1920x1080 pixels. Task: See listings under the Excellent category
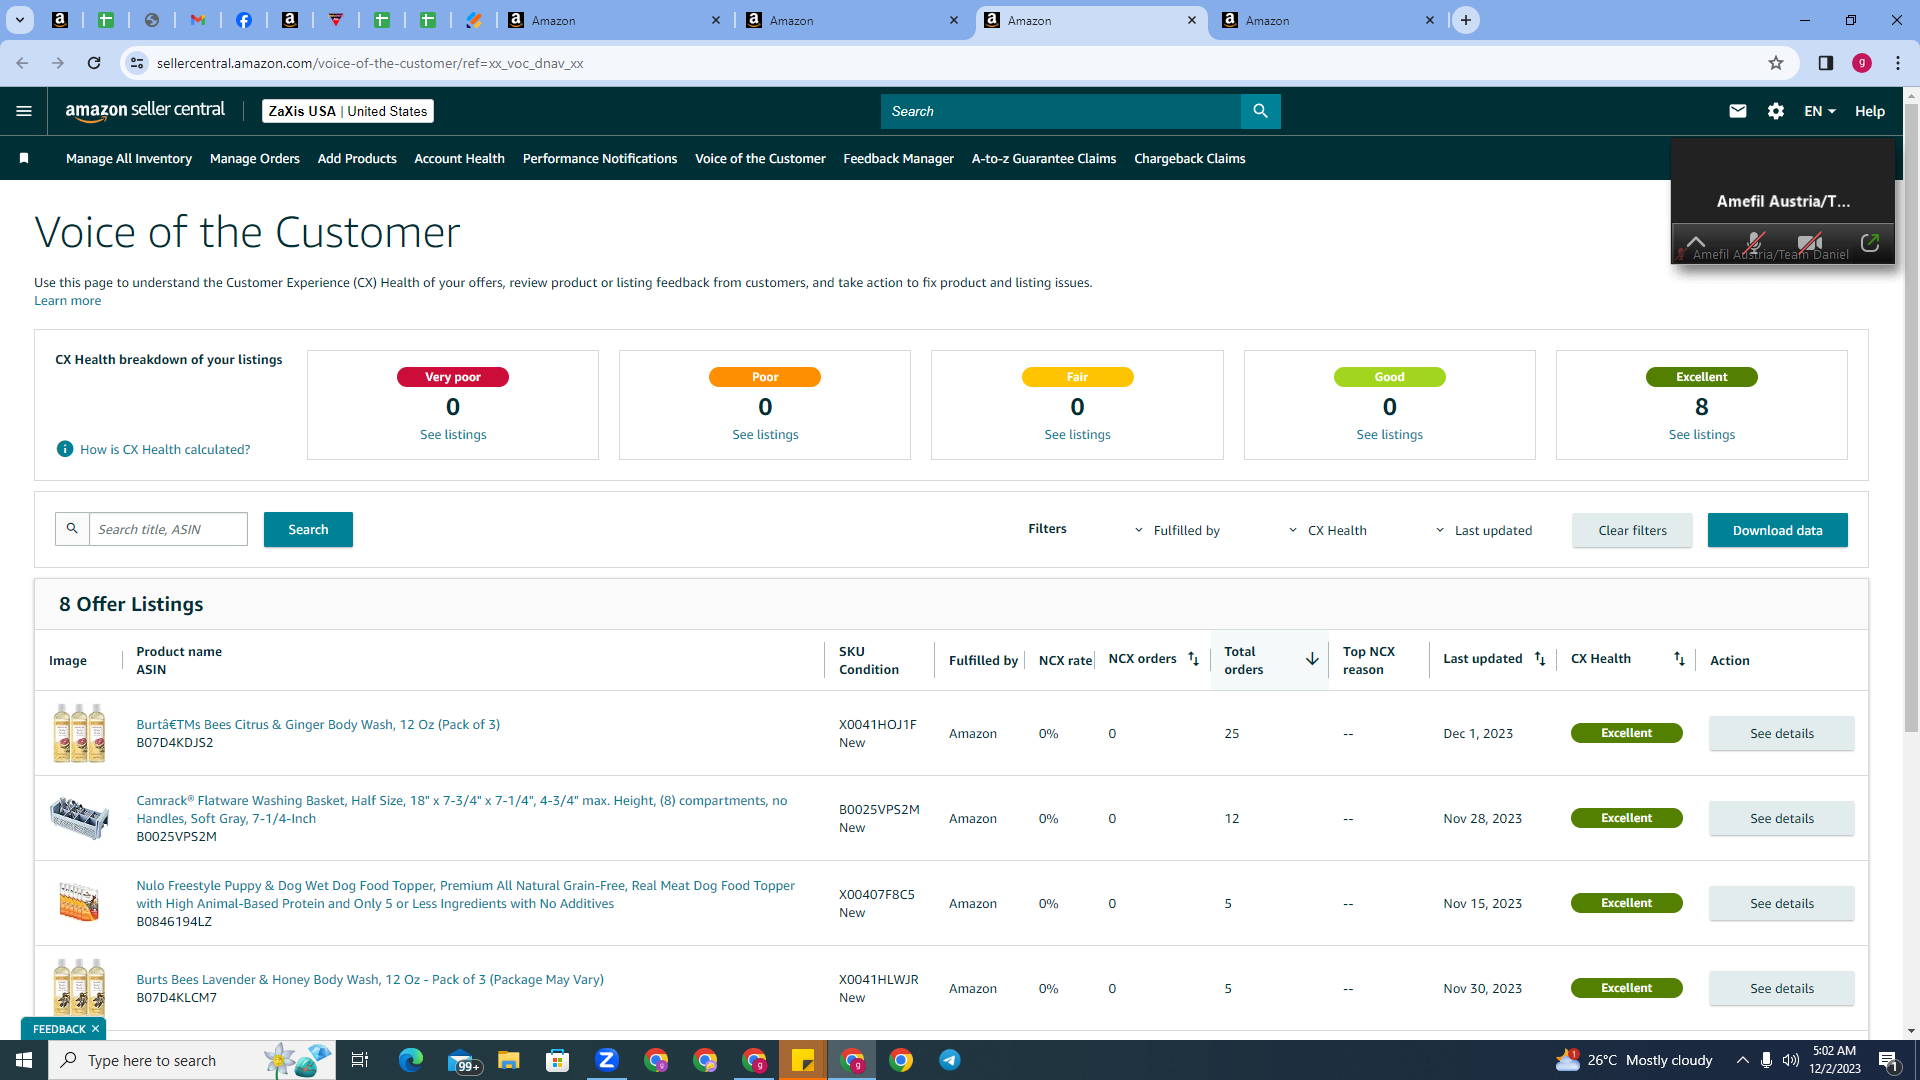1701,434
